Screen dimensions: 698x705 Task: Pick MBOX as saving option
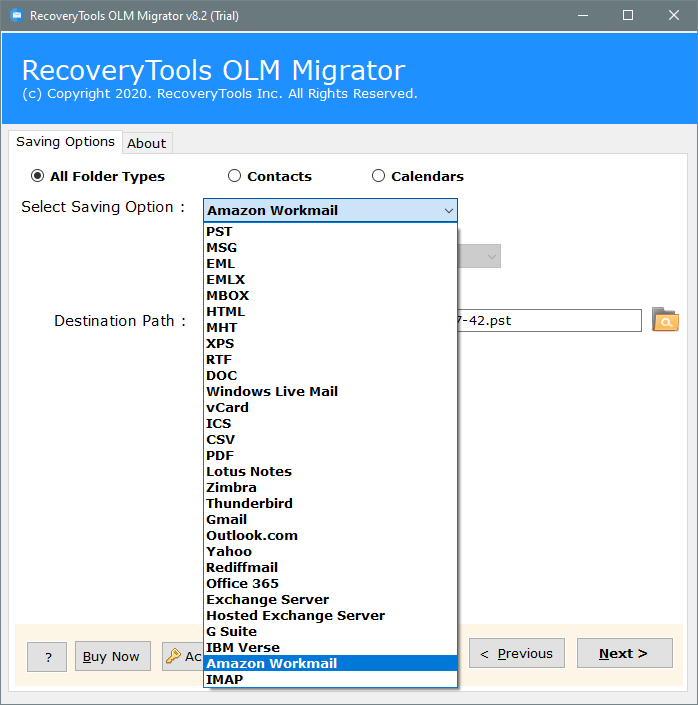pos(331,295)
